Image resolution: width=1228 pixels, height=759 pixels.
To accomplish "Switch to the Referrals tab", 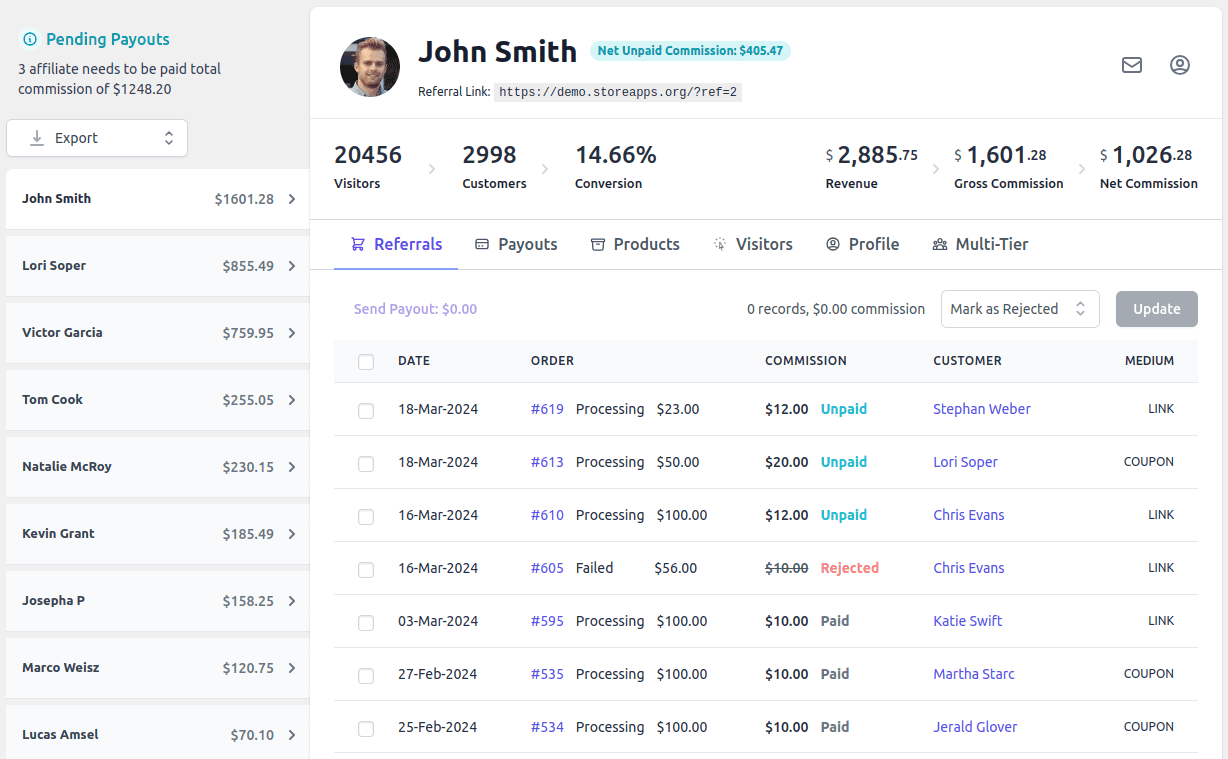I will click(396, 244).
